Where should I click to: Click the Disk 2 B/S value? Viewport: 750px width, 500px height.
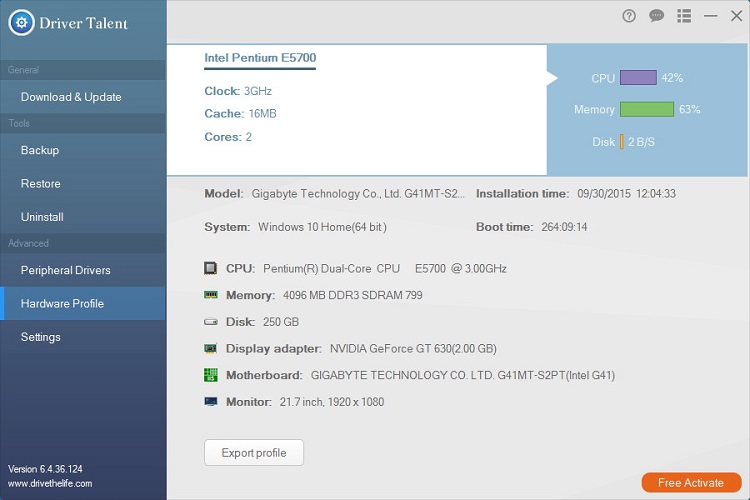(x=641, y=142)
